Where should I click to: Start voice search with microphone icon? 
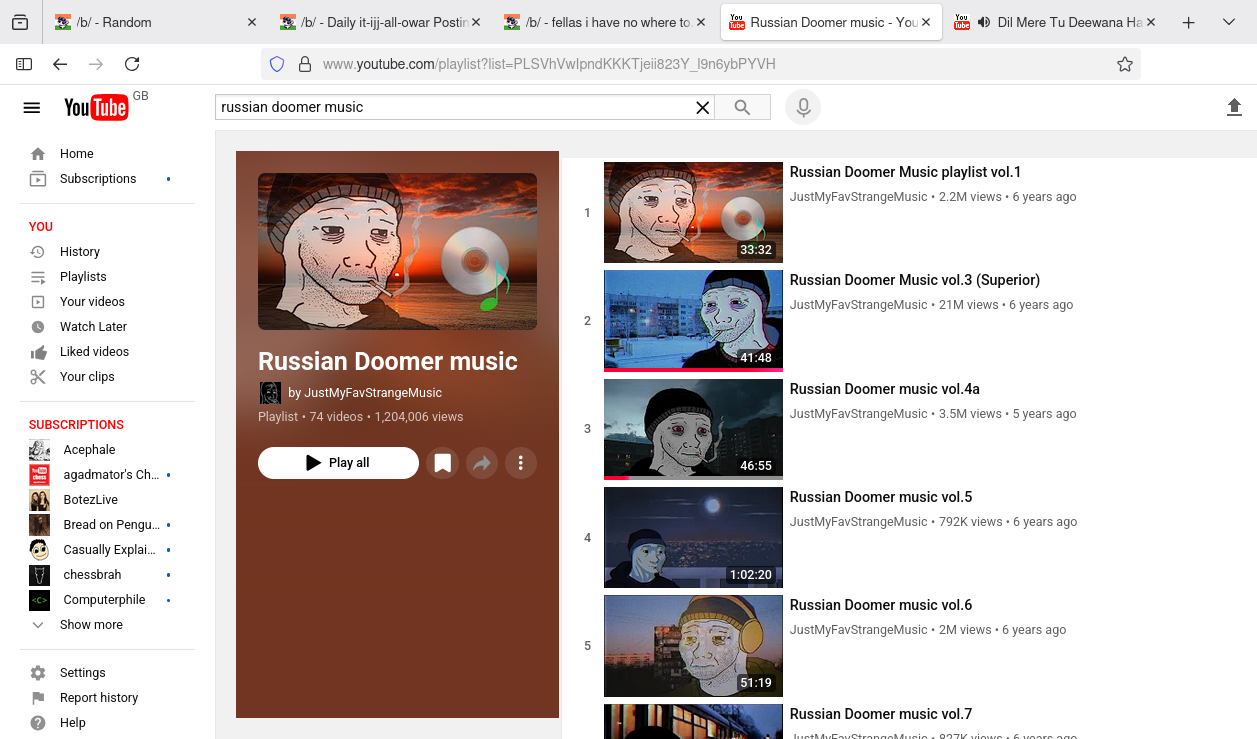[803, 107]
